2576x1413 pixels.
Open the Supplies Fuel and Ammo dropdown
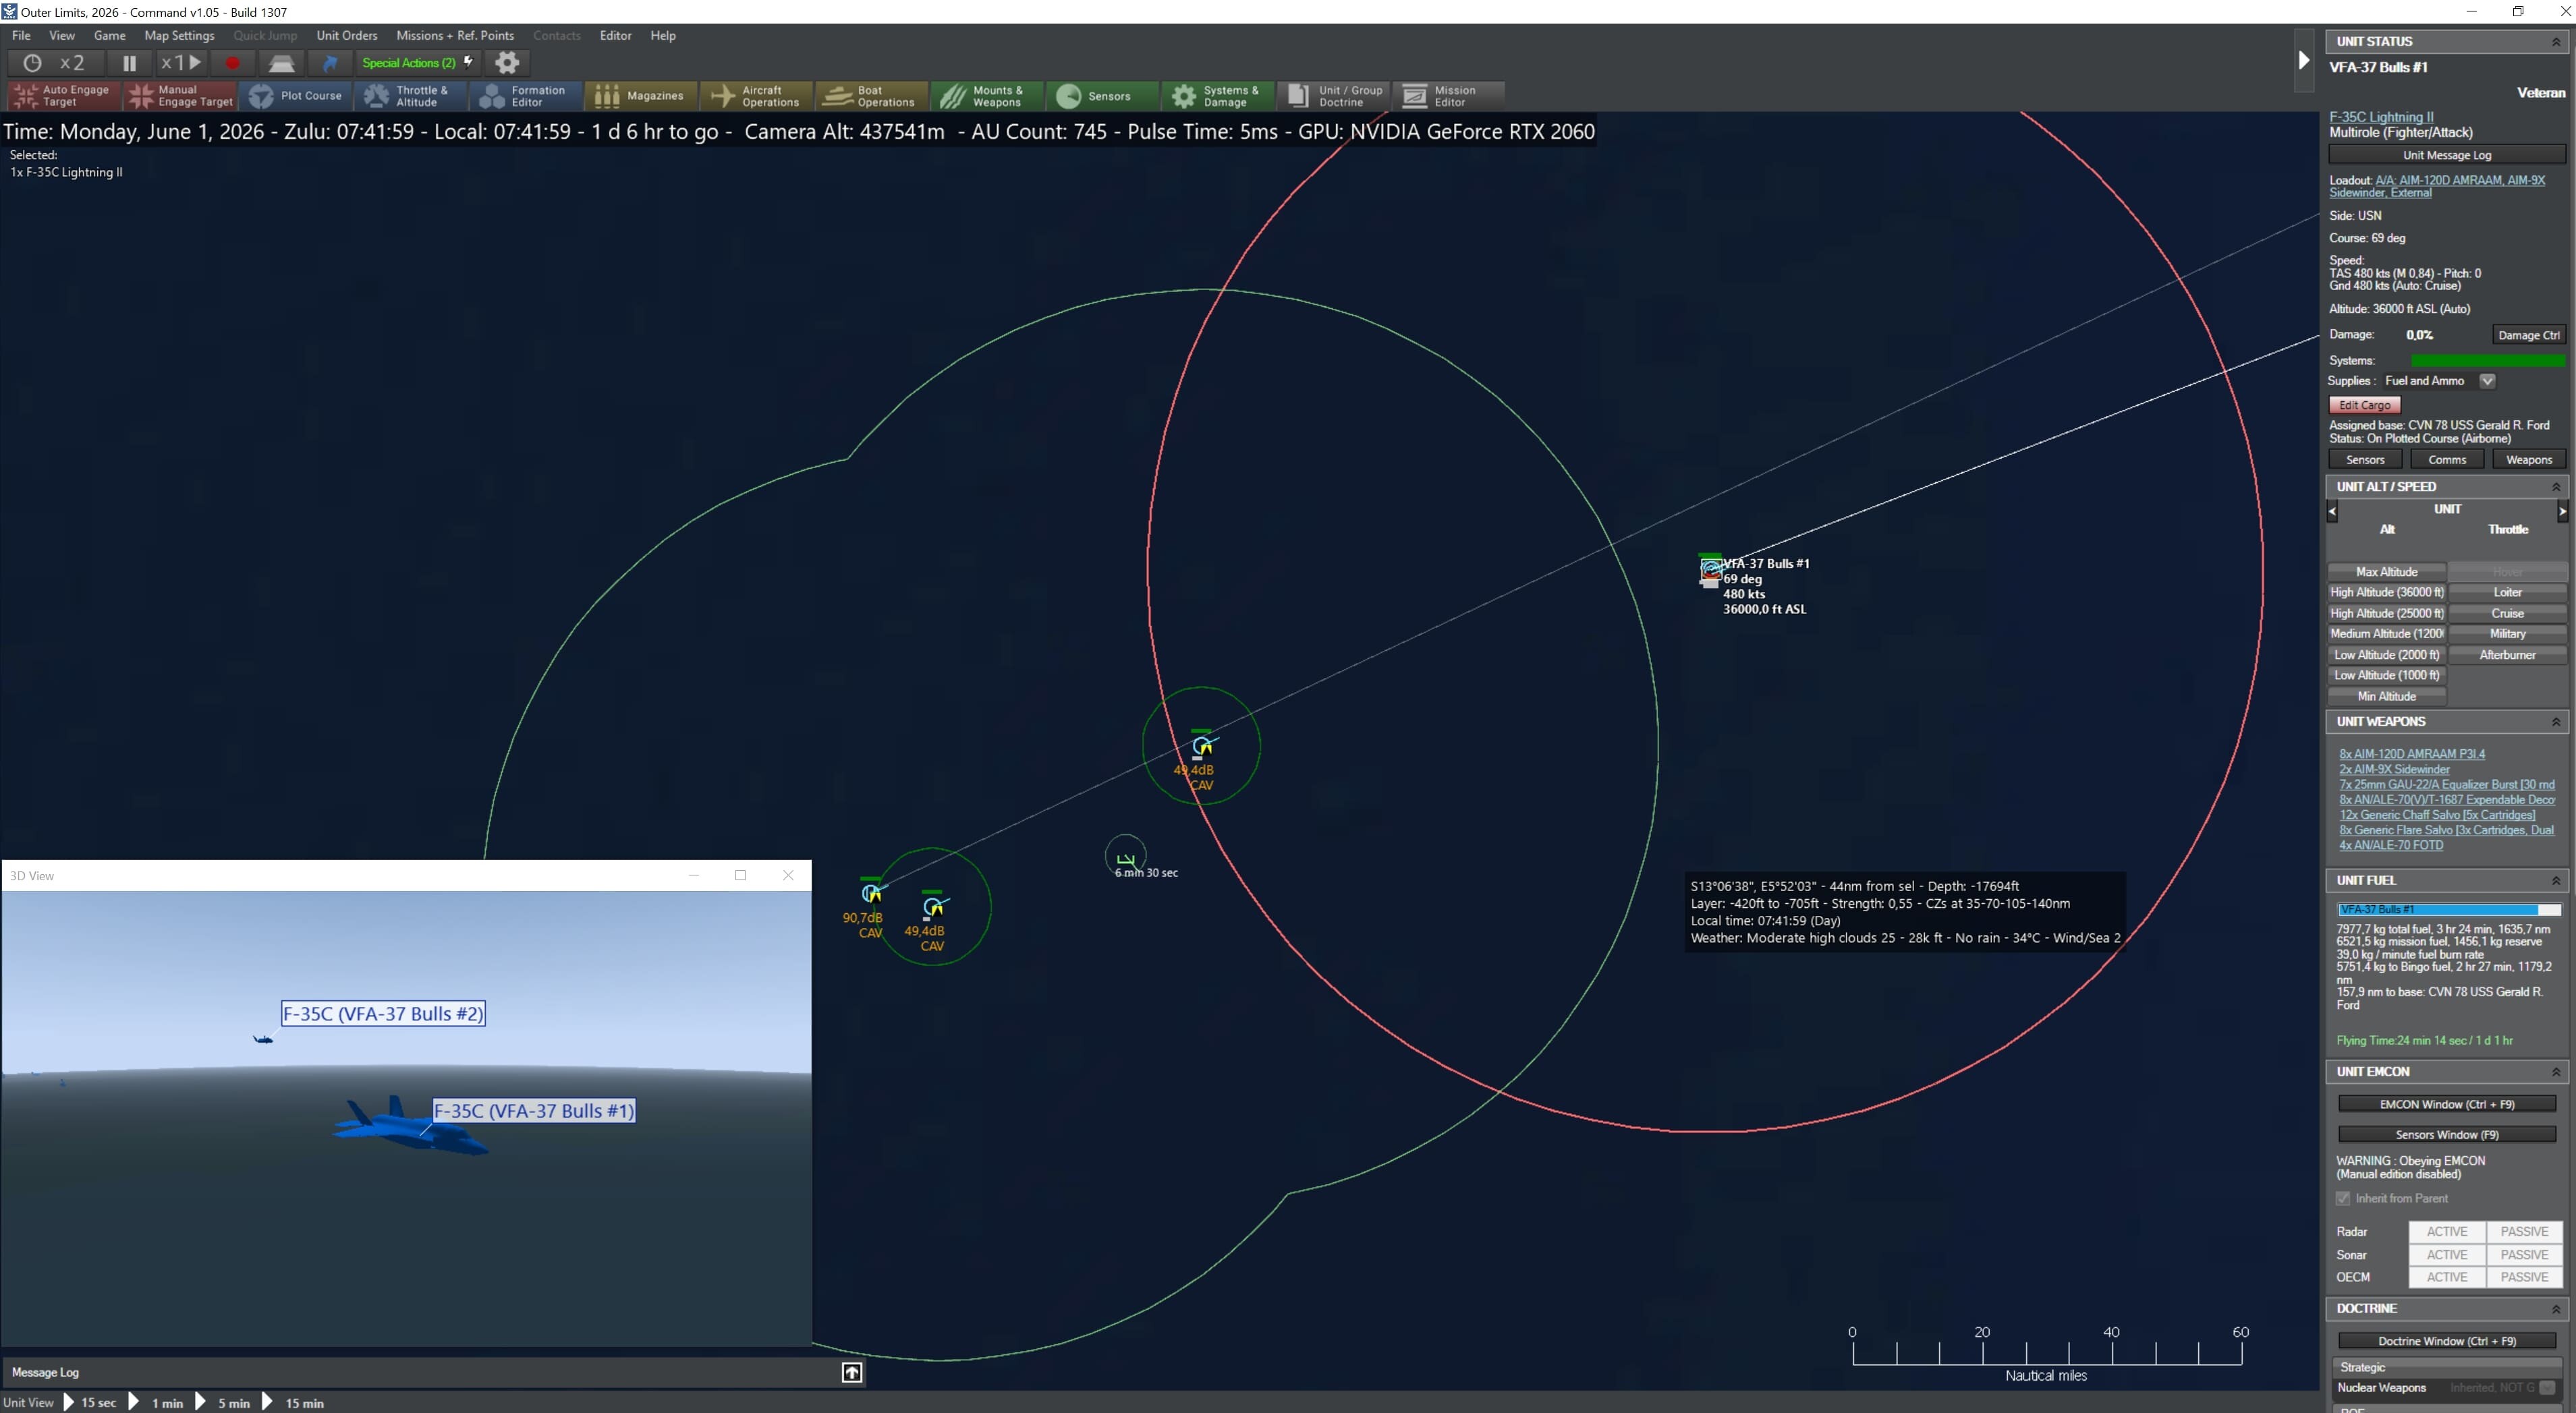click(2489, 380)
